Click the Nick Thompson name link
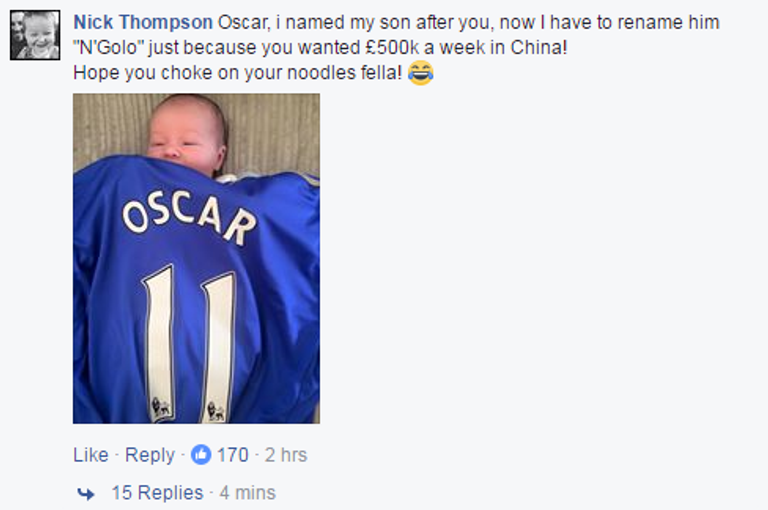This screenshot has width=768, height=510. click(142, 22)
